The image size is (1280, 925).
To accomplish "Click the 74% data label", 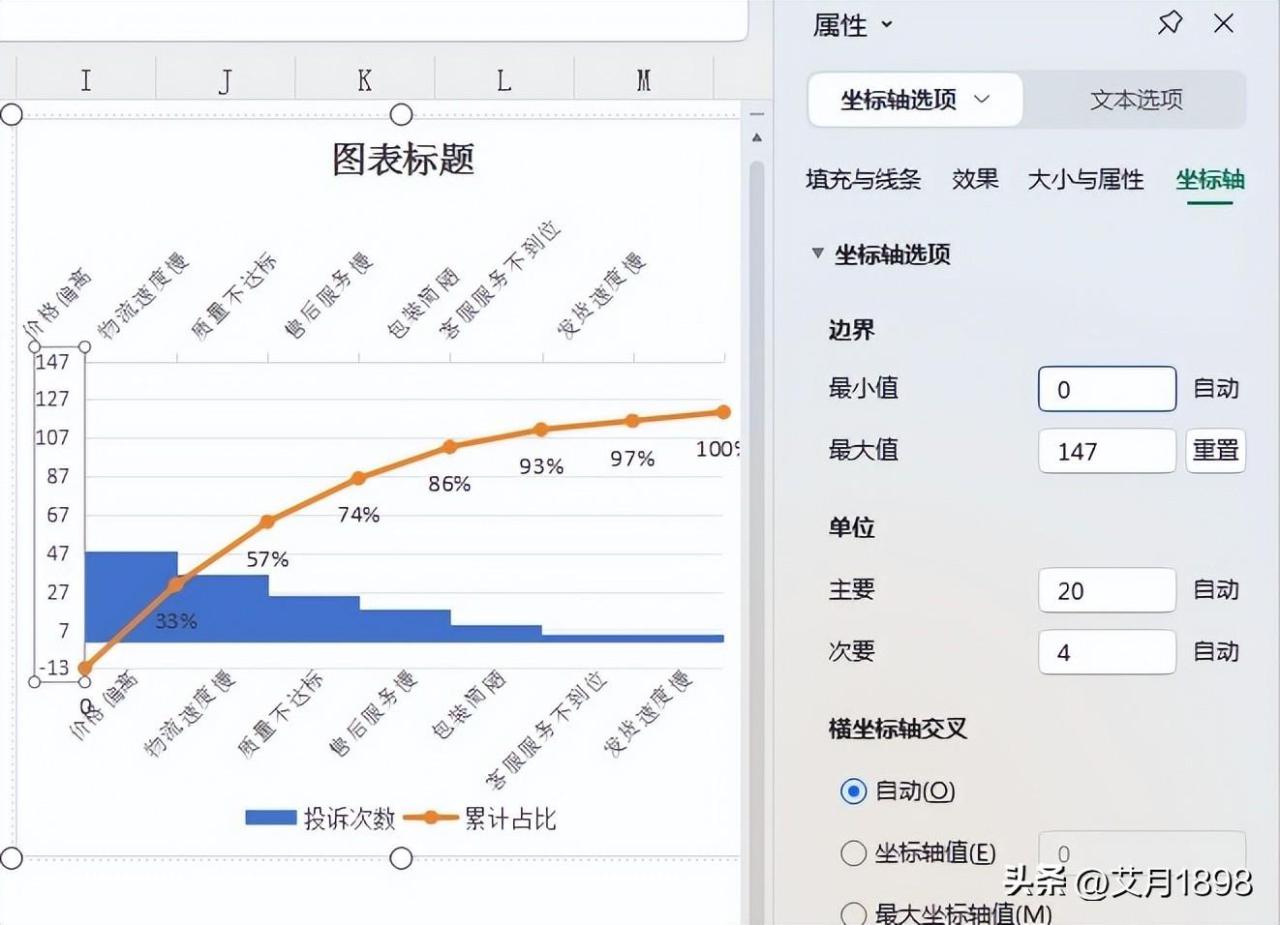I will [358, 515].
